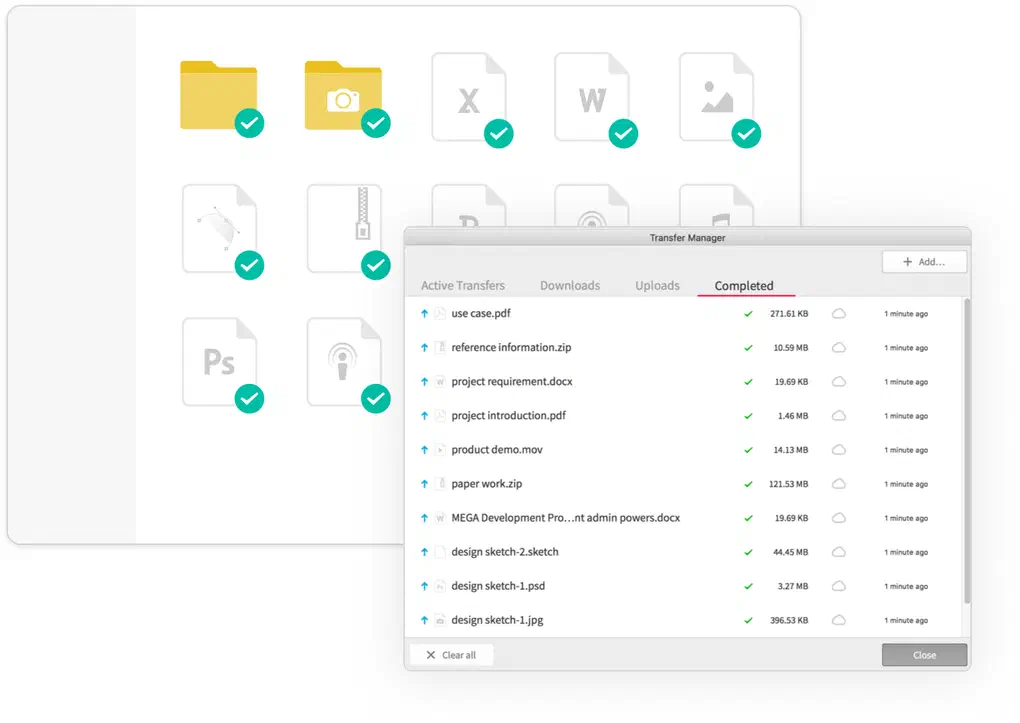This screenshot has width=1020, height=723.
Task: Click the cloud icon beside design sketch-1.jpg
Action: point(839,620)
